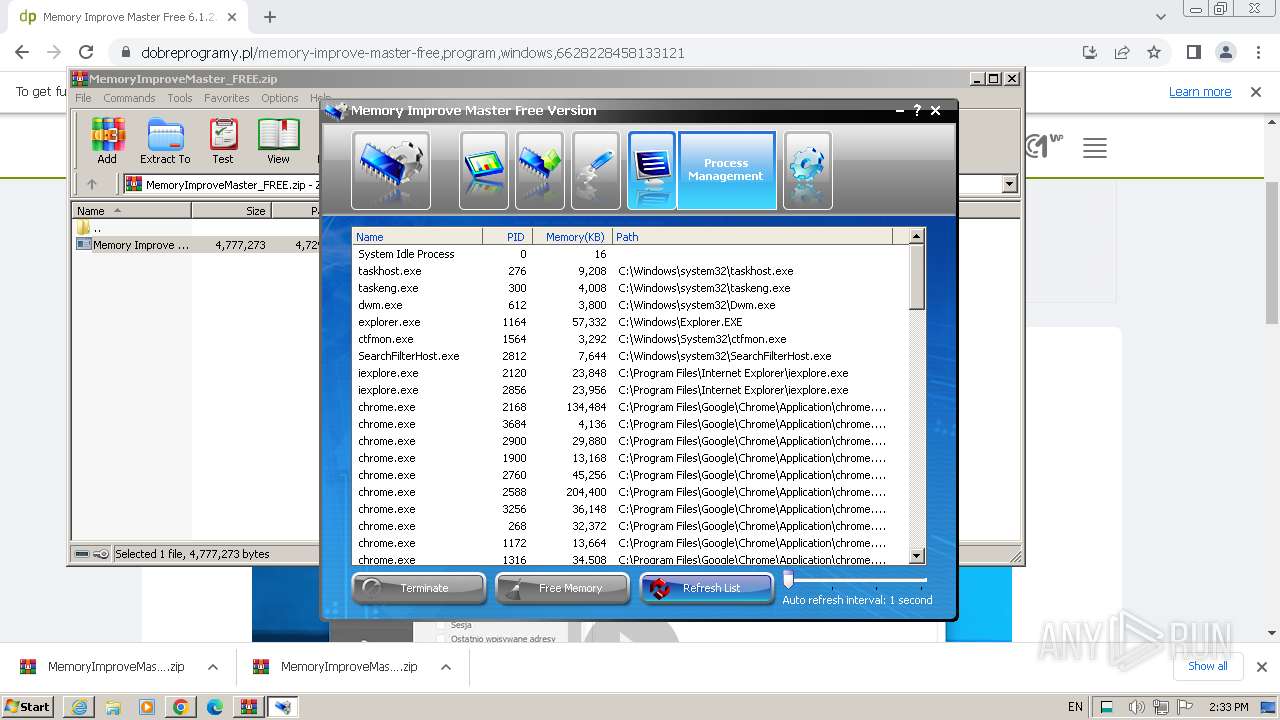
Task: Select the iexplore.exe process with PID 2120
Action: pos(630,373)
